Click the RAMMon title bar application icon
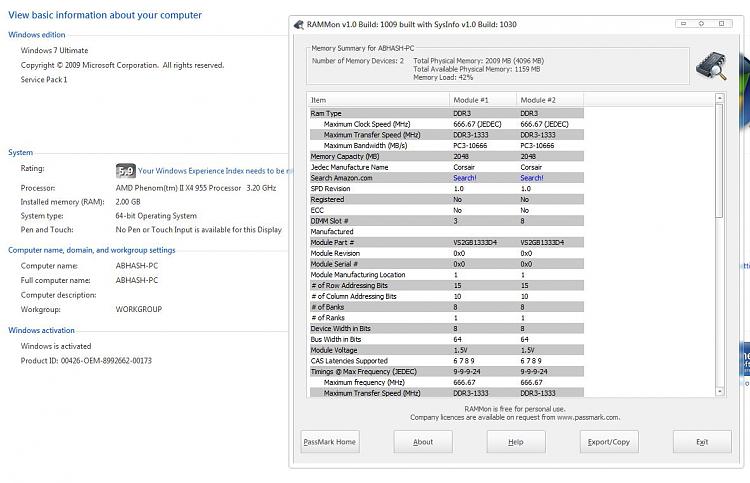The width and height of the screenshot is (750, 483). (299, 24)
